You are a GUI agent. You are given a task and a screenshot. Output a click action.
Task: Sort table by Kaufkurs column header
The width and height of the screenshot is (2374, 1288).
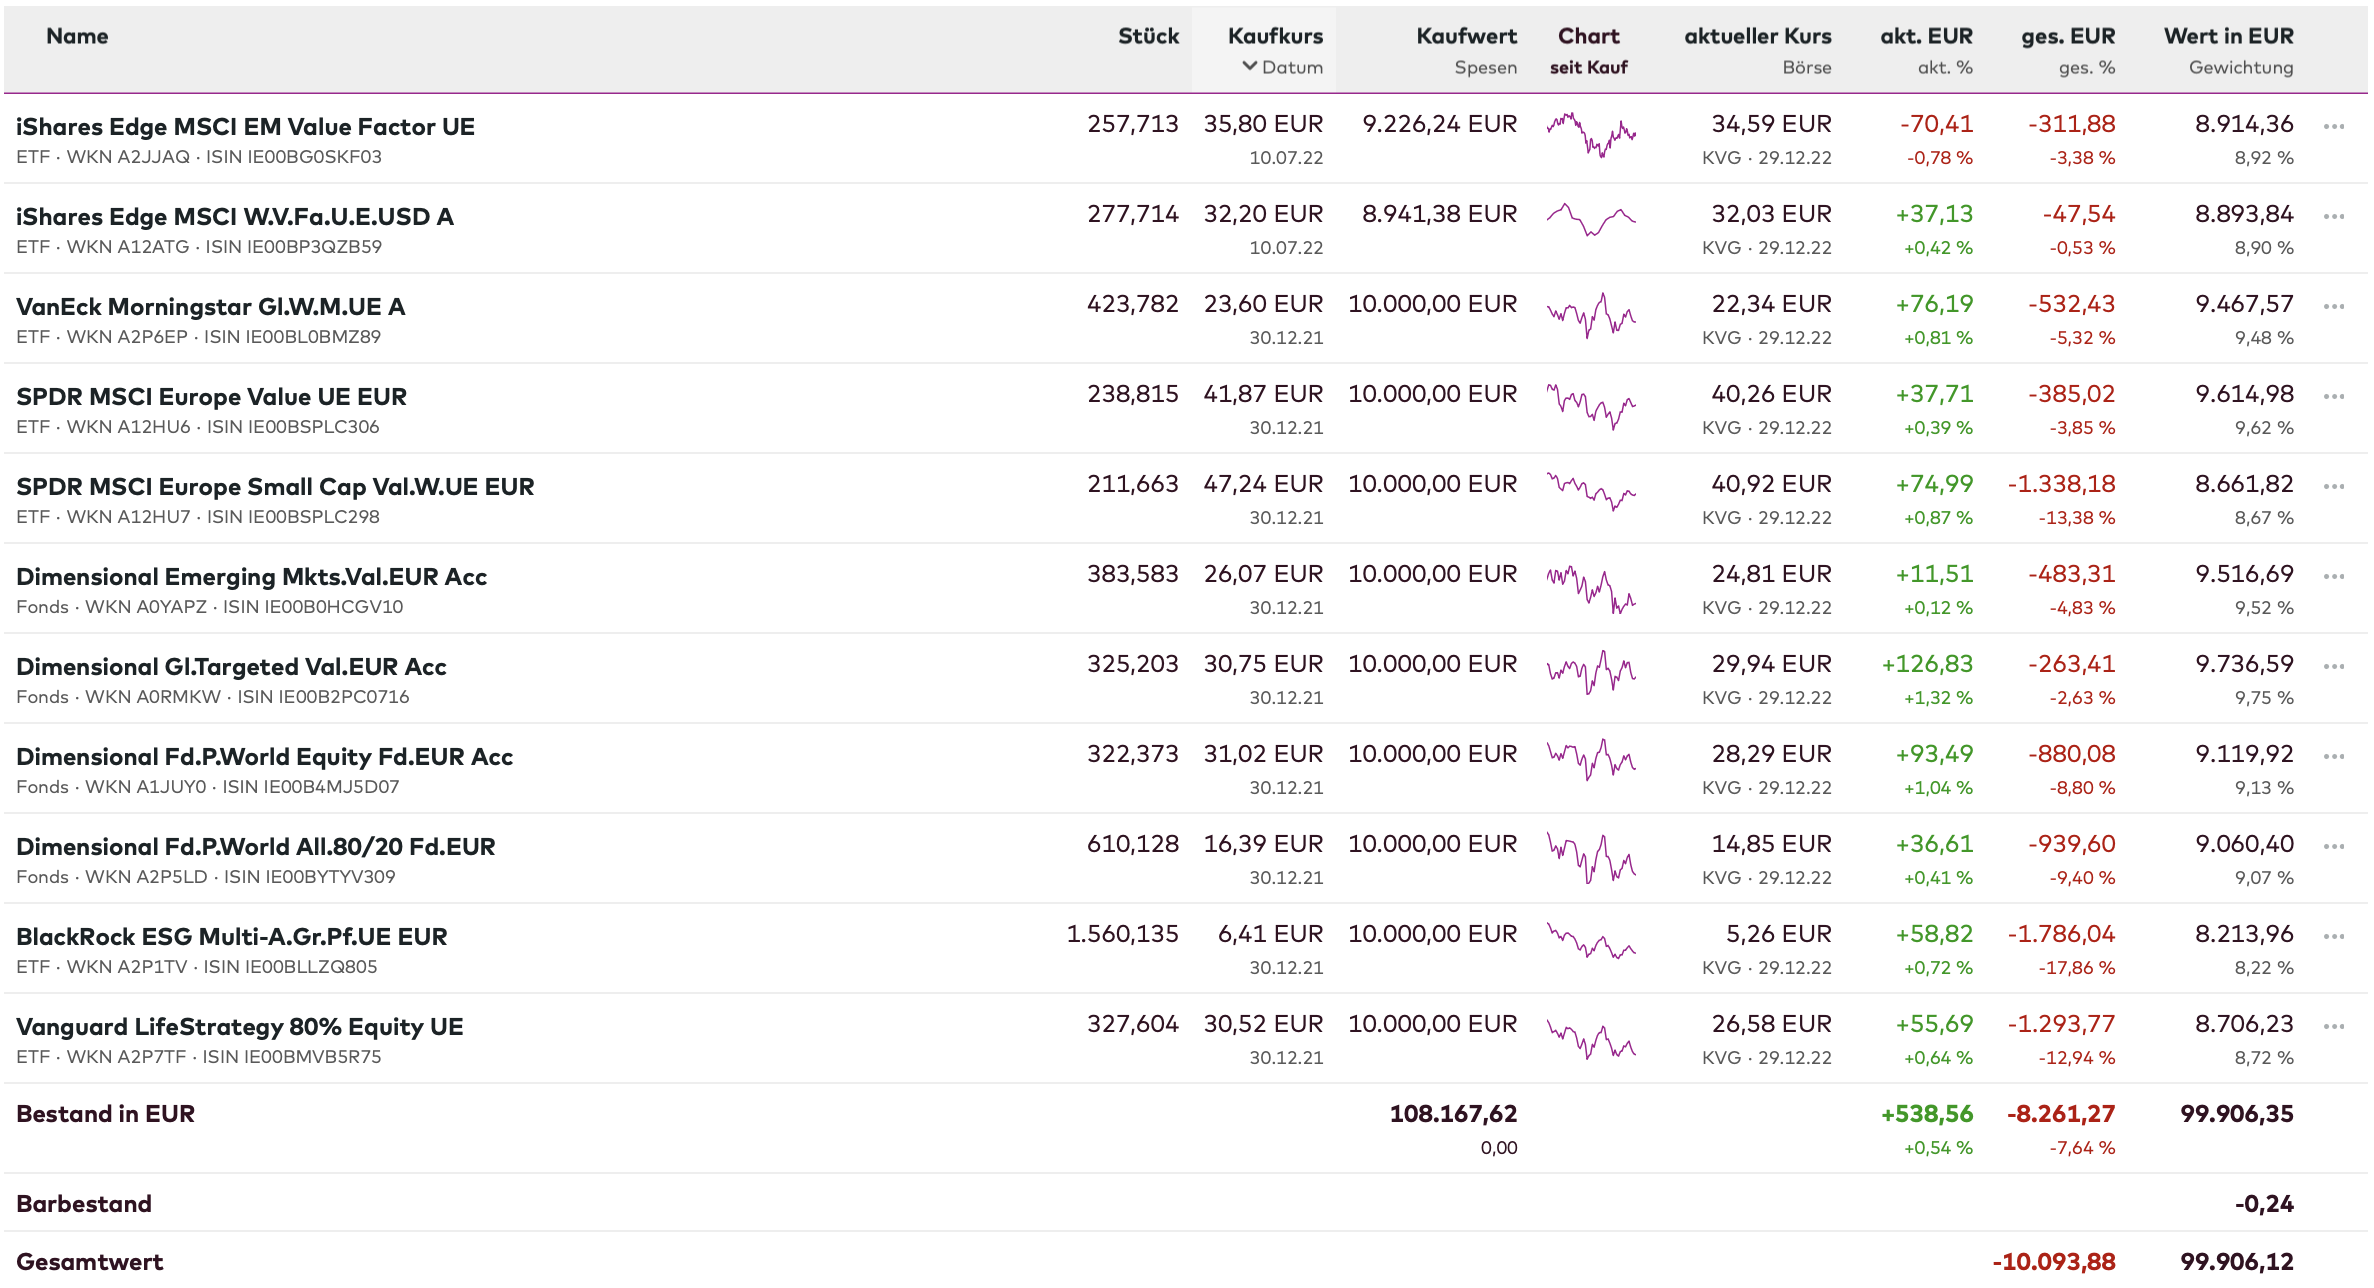click(x=1274, y=36)
